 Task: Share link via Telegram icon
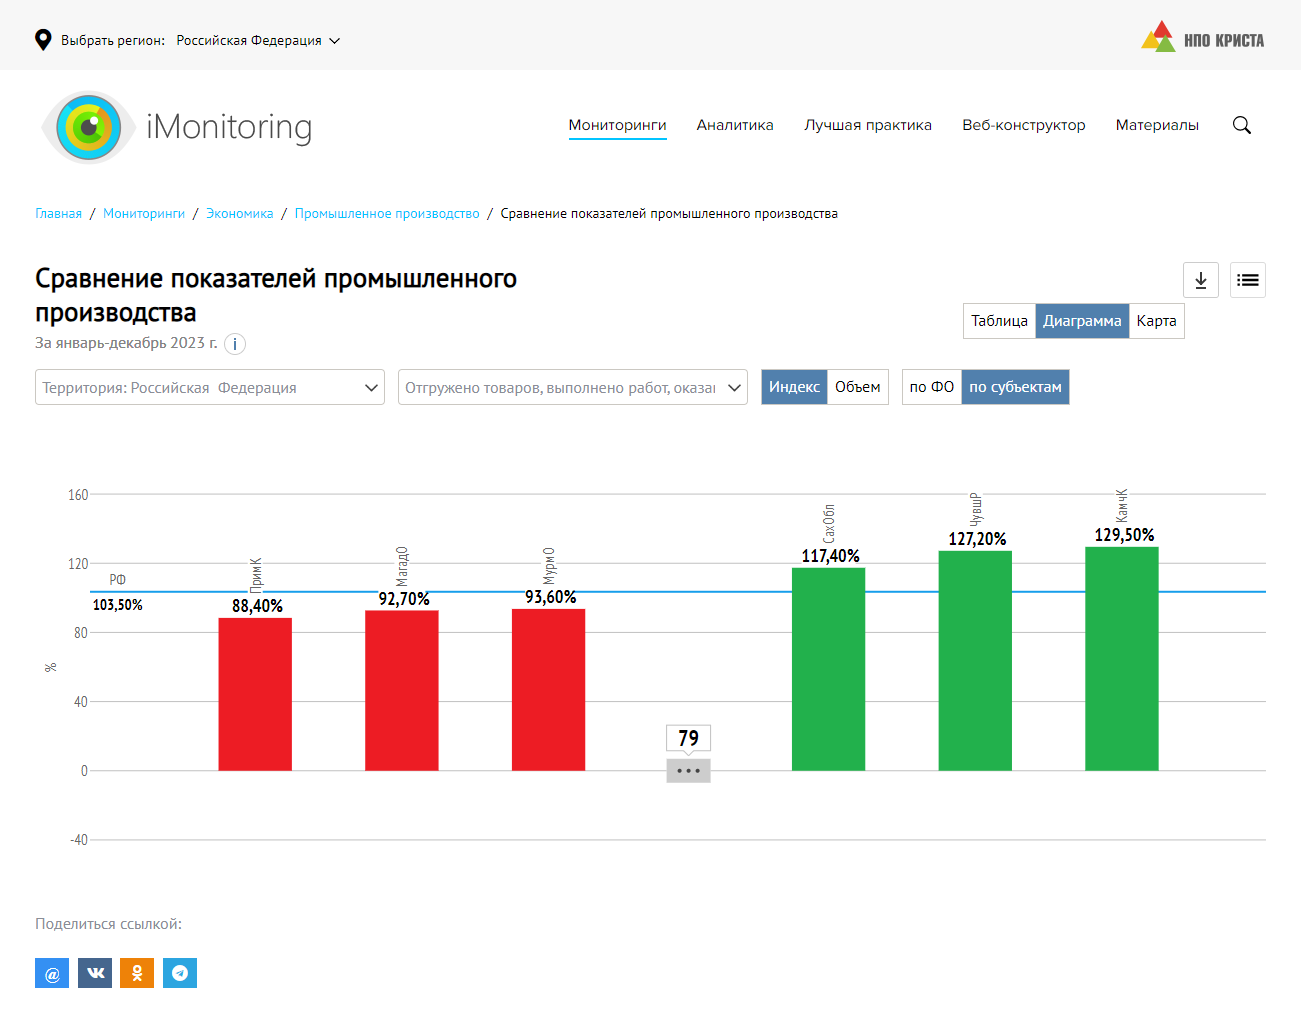(x=180, y=973)
